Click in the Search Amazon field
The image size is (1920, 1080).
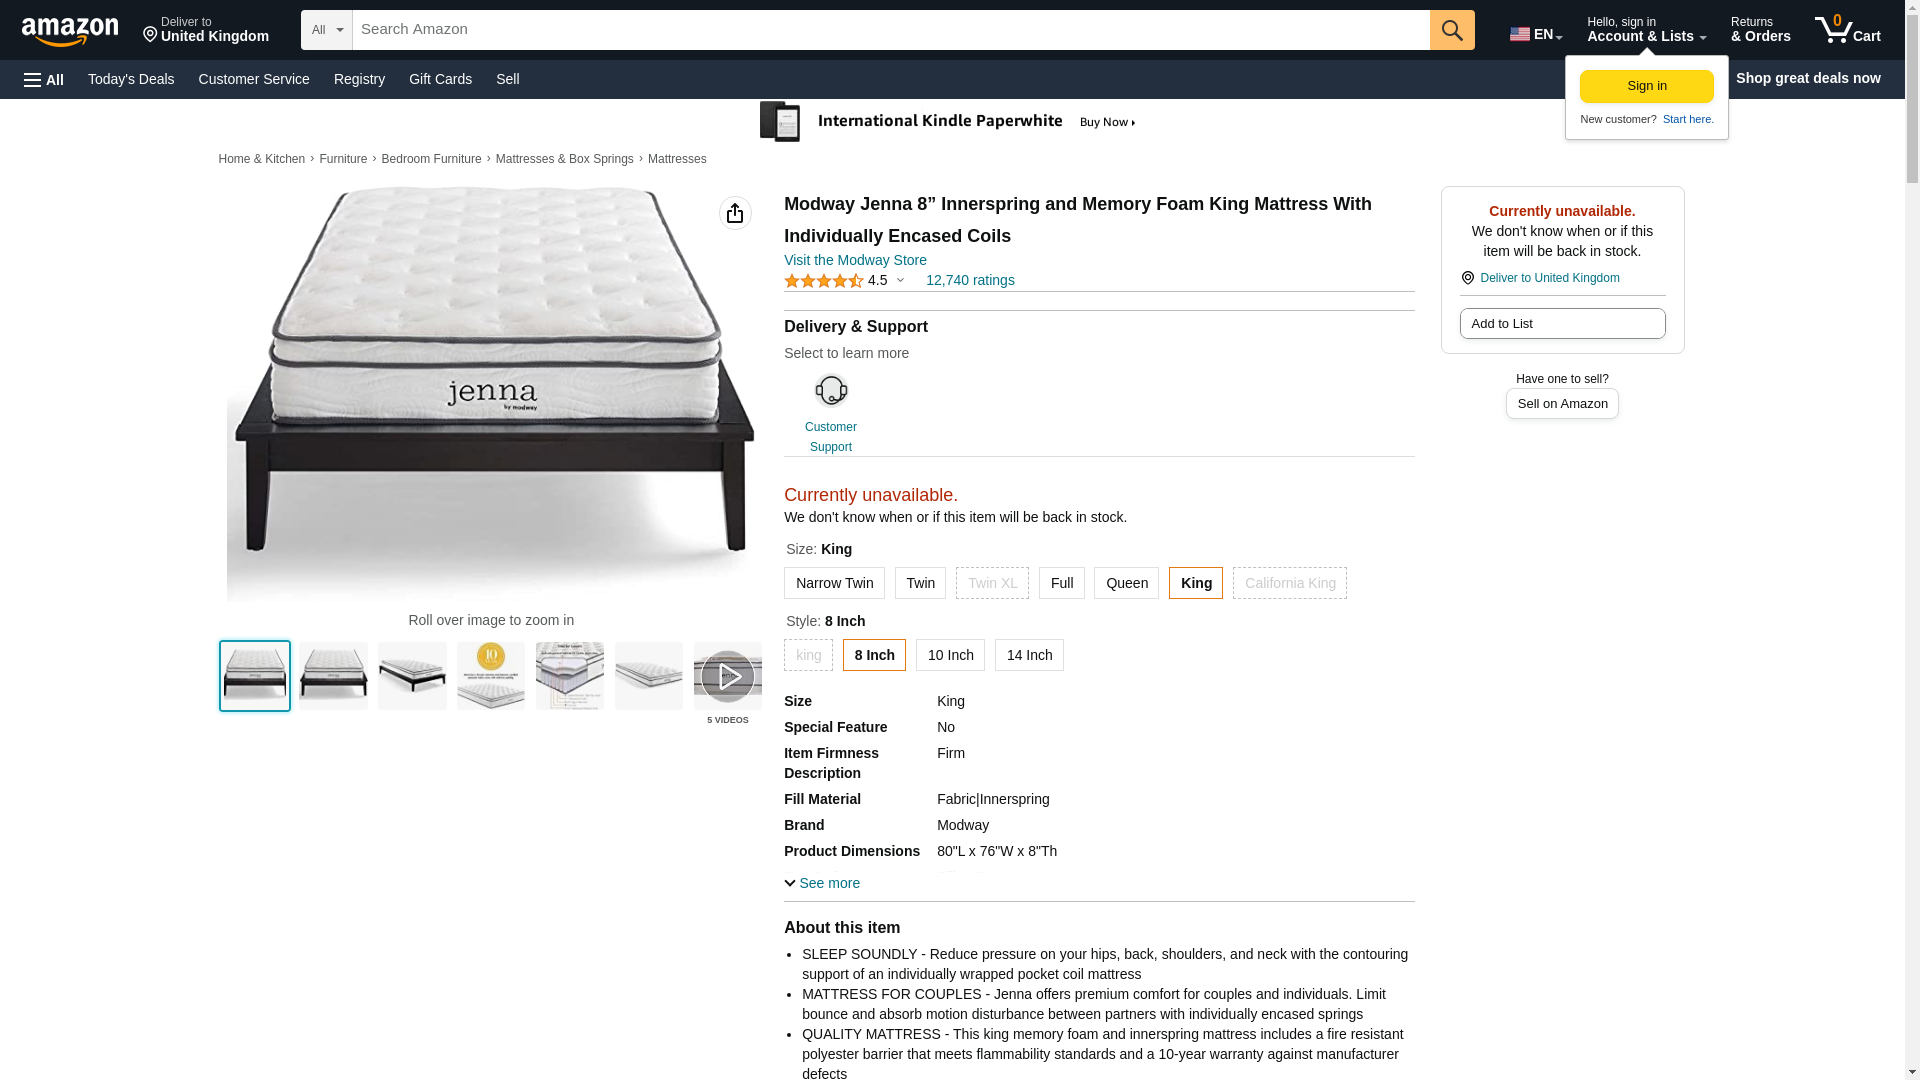[x=890, y=30]
